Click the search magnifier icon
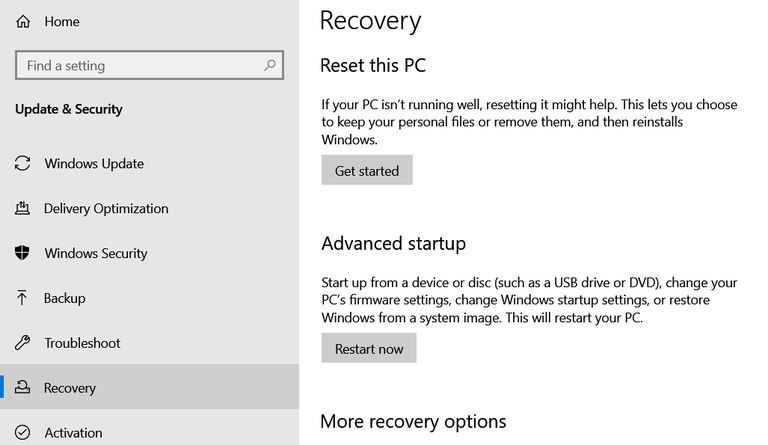The image size is (768, 445). click(x=270, y=66)
